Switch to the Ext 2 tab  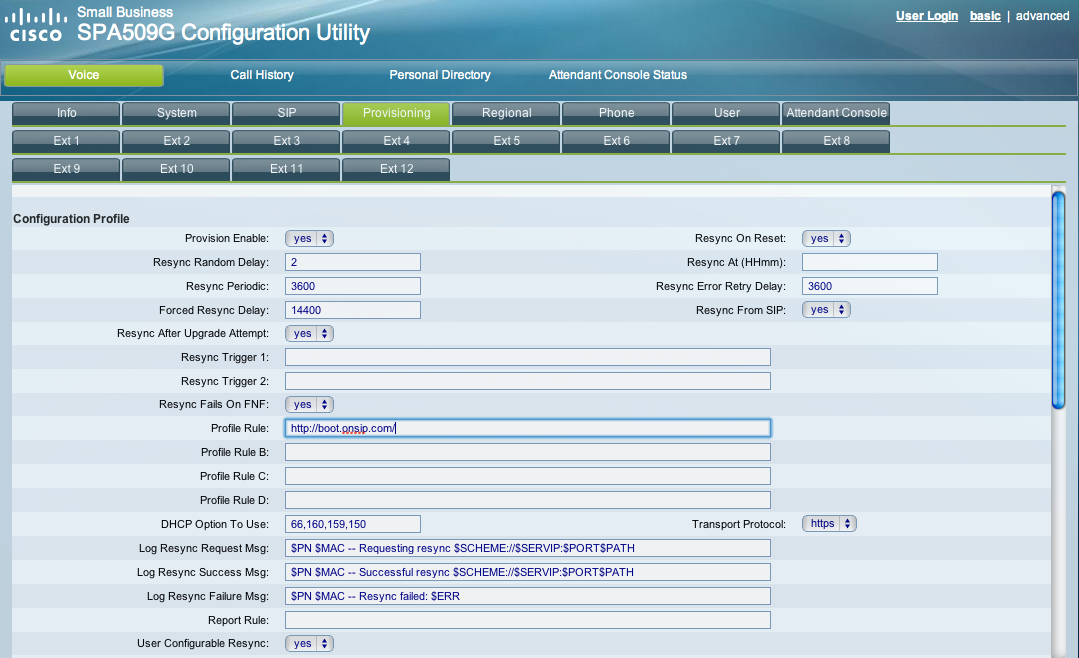[176, 141]
